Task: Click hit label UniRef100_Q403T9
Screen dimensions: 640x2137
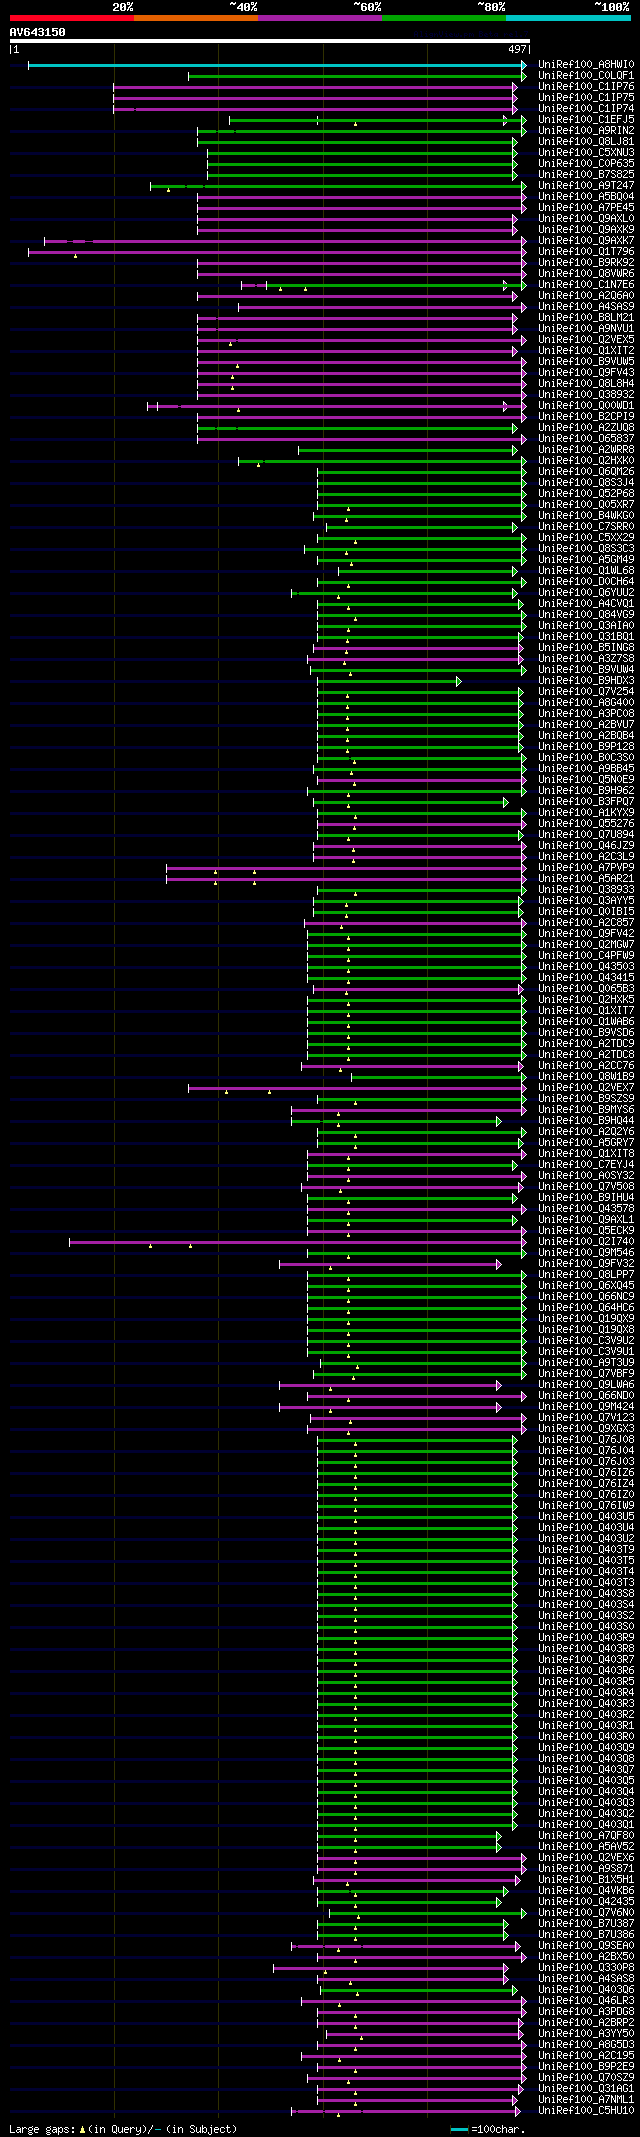Action: pos(586,1550)
